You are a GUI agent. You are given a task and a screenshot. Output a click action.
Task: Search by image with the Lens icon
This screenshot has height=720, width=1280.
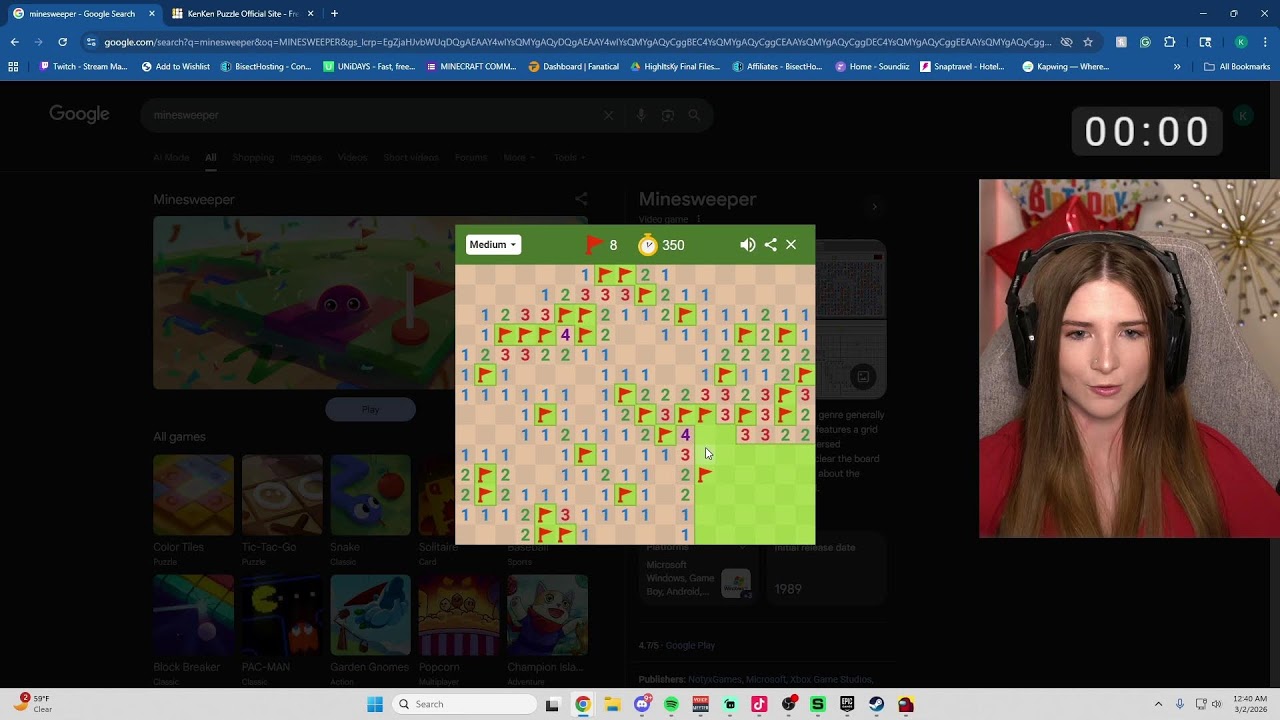click(668, 115)
